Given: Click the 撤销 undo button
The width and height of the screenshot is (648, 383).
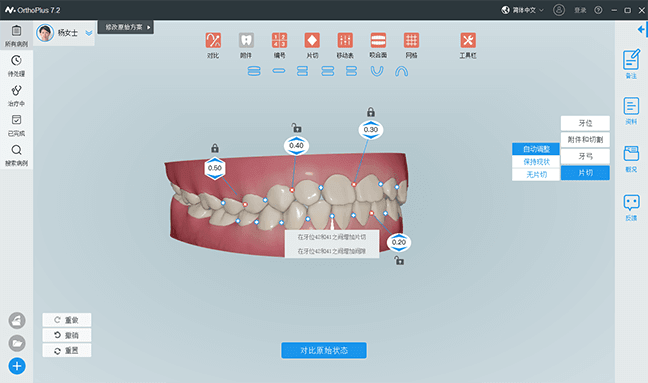Looking at the screenshot, I should click(x=67, y=335).
